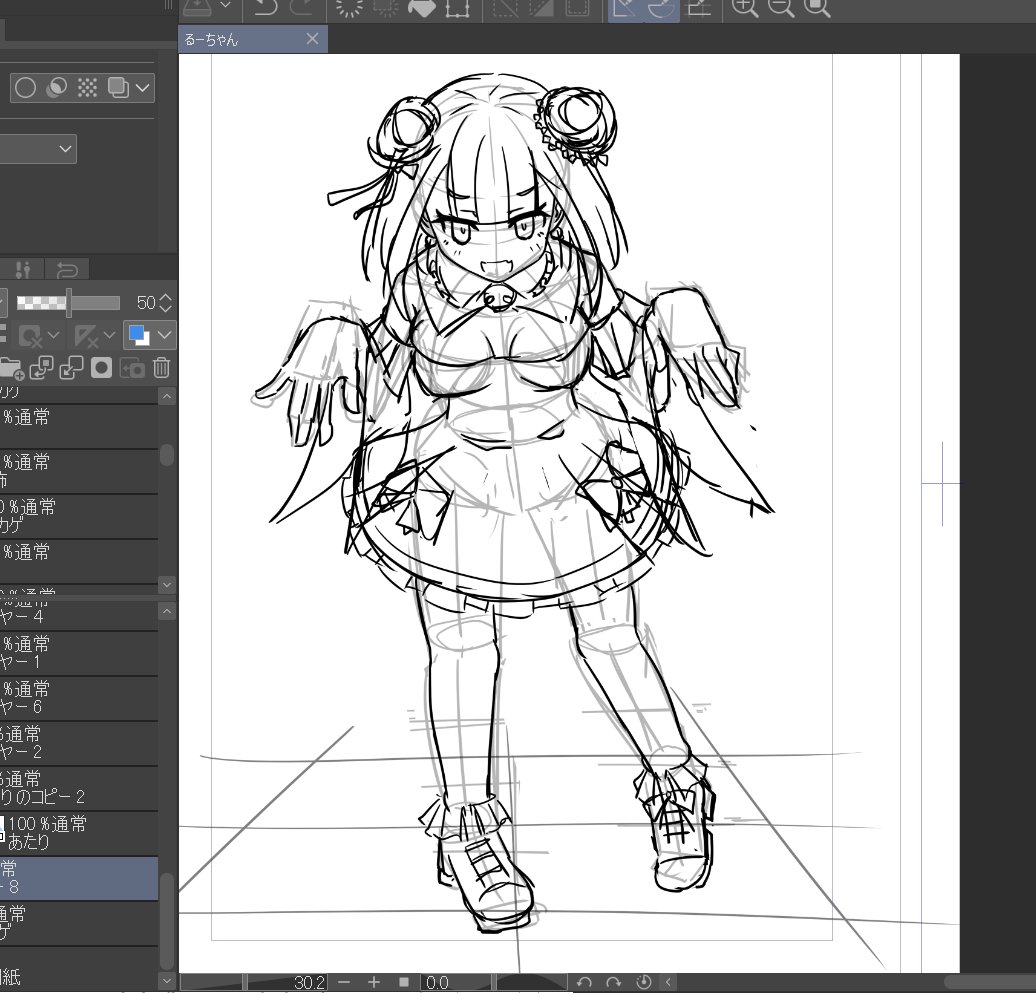The width and height of the screenshot is (1036, 993).
Task: Click the sliders settings icon above opacity
Action: tap(23, 270)
